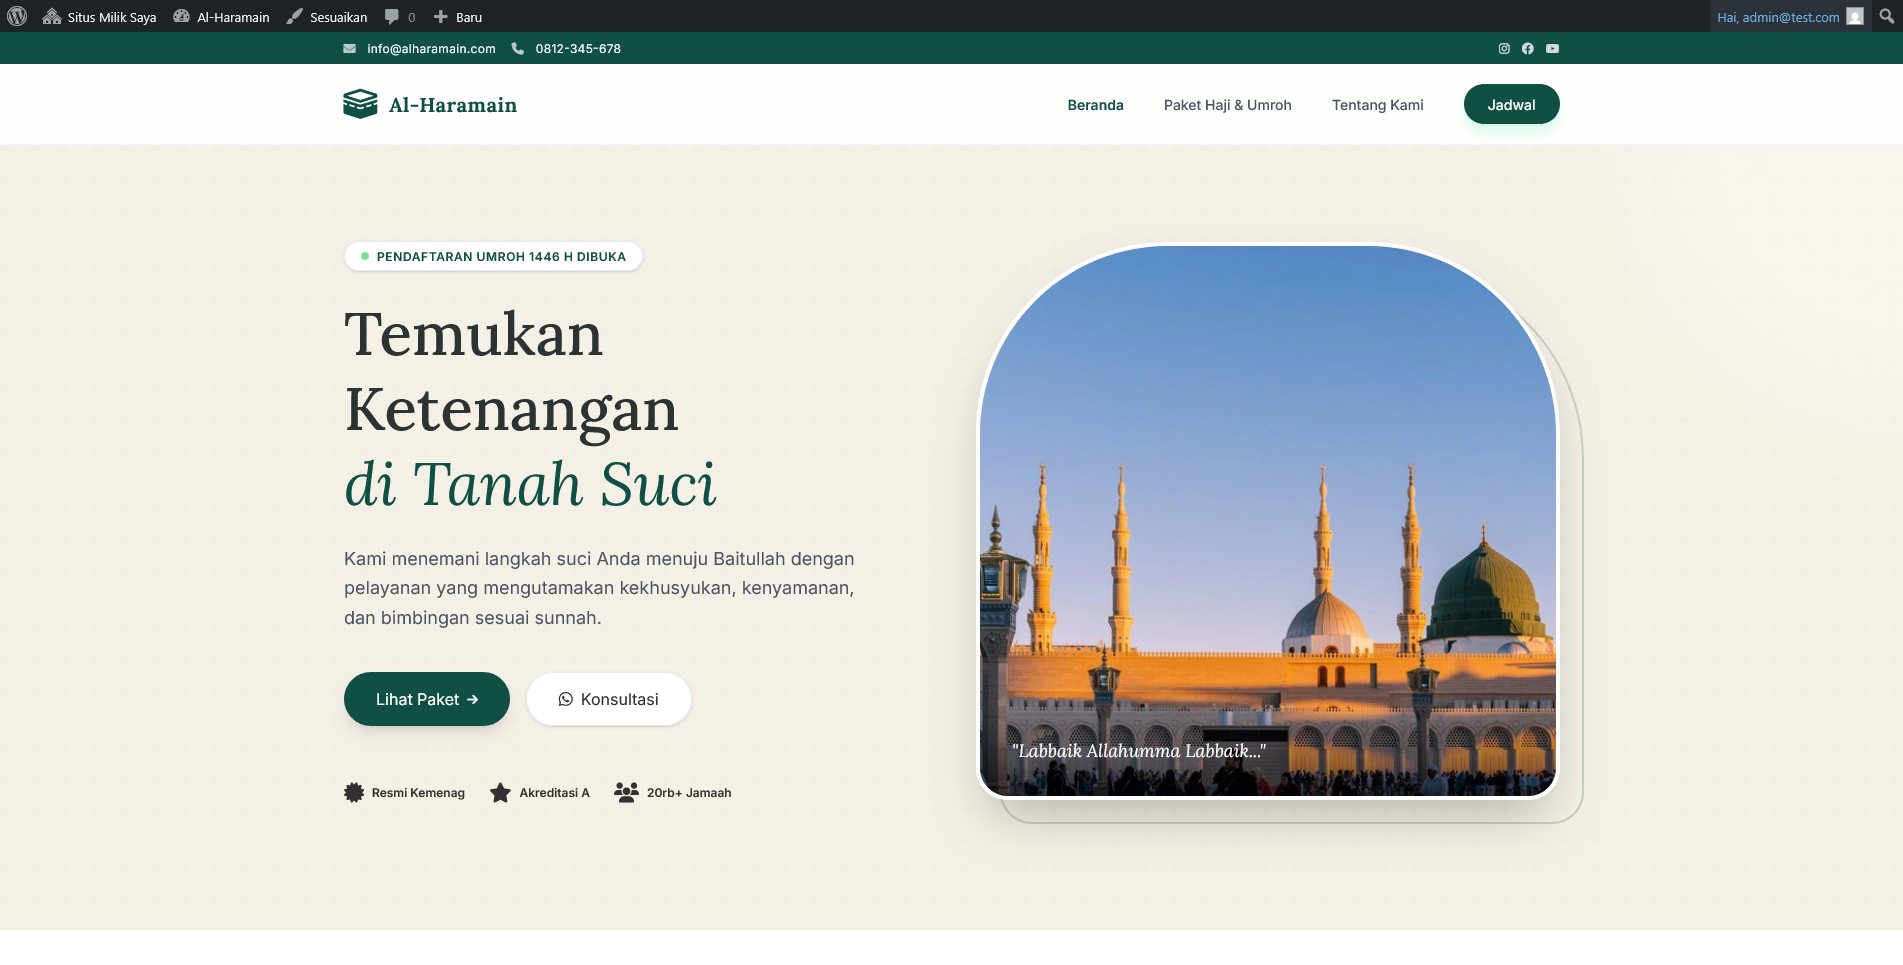
Task: Click the envelope email icon
Action: tap(350, 48)
